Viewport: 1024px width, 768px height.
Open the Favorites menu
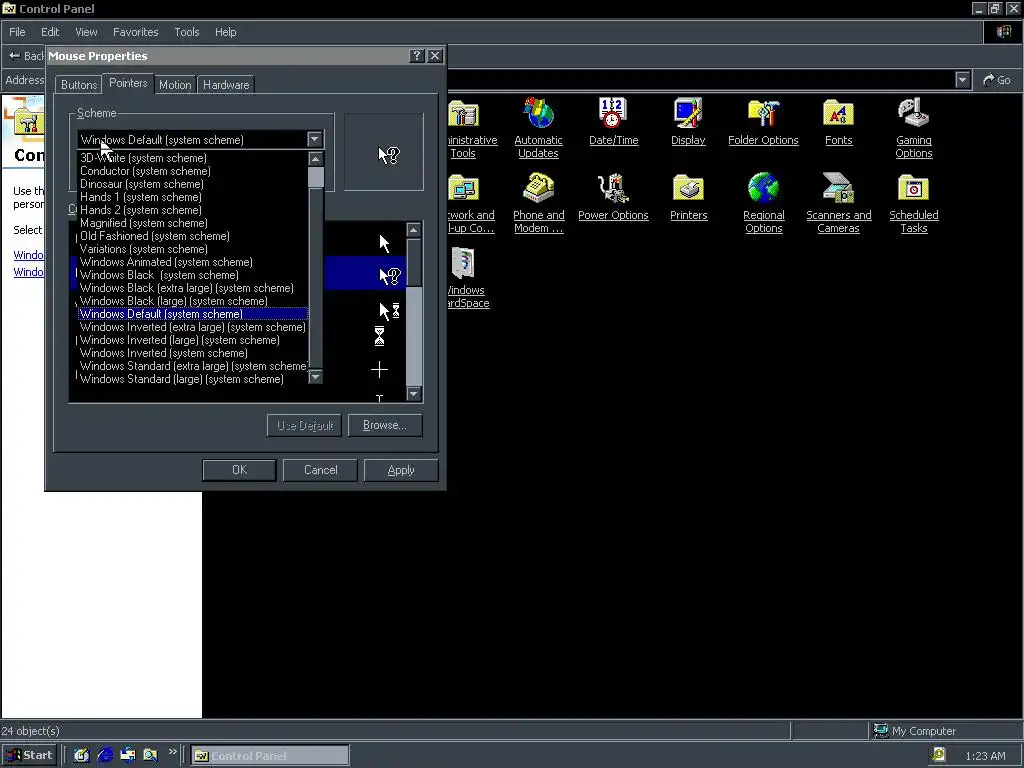click(x=135, y=32)
